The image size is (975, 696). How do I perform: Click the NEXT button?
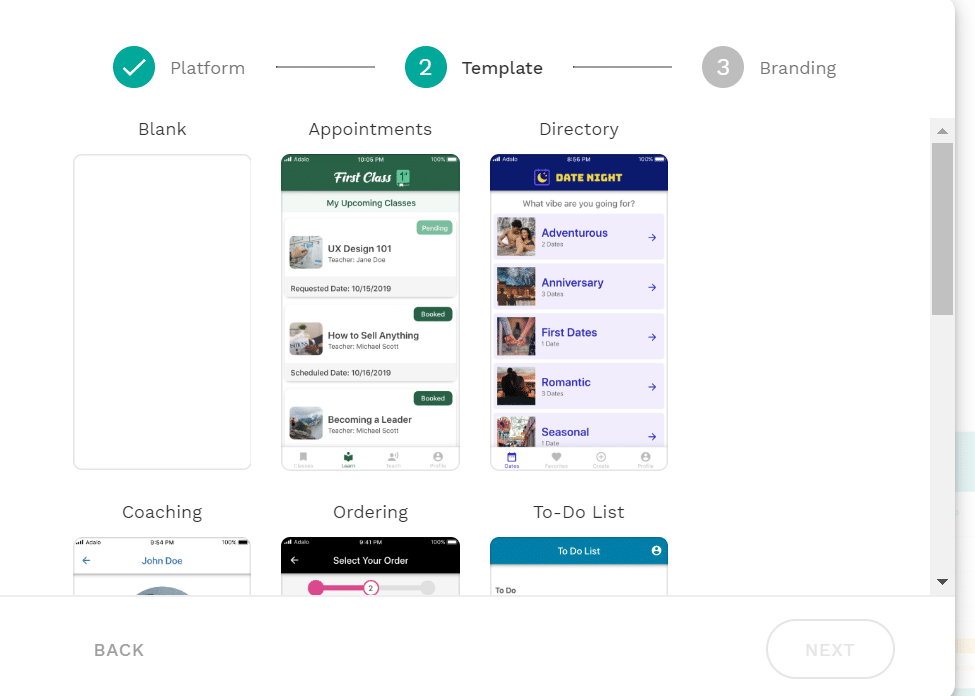pos(830,649)
